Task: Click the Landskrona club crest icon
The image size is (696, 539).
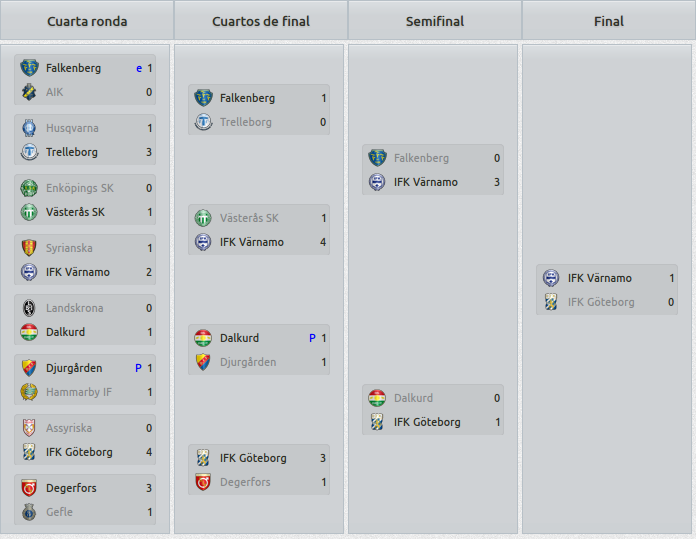Action: tap(29, 308)
